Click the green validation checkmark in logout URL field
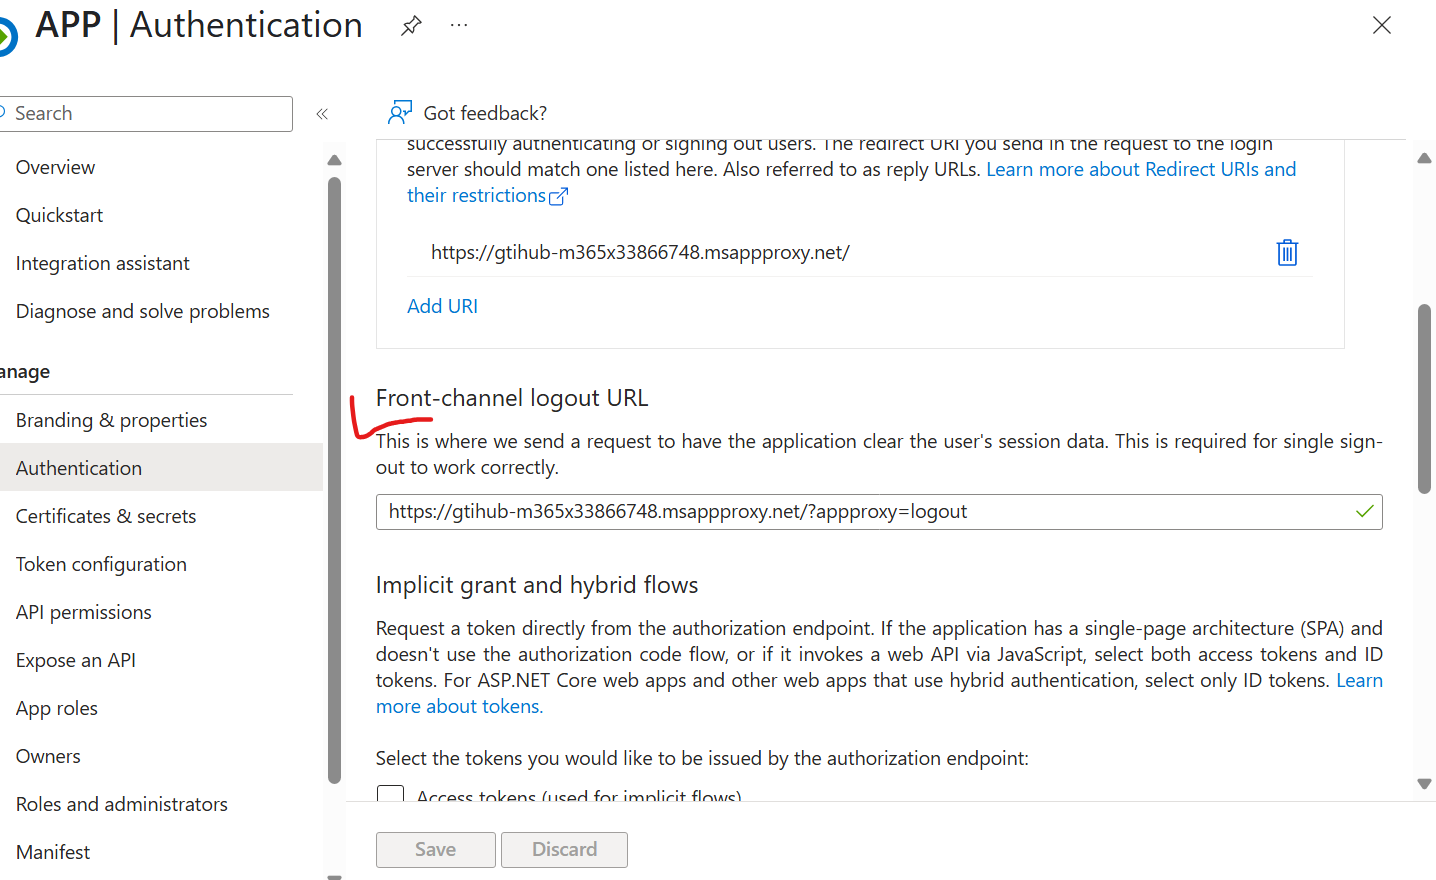The width and height of the screenshot is (1436, 880). [1364, 511]
